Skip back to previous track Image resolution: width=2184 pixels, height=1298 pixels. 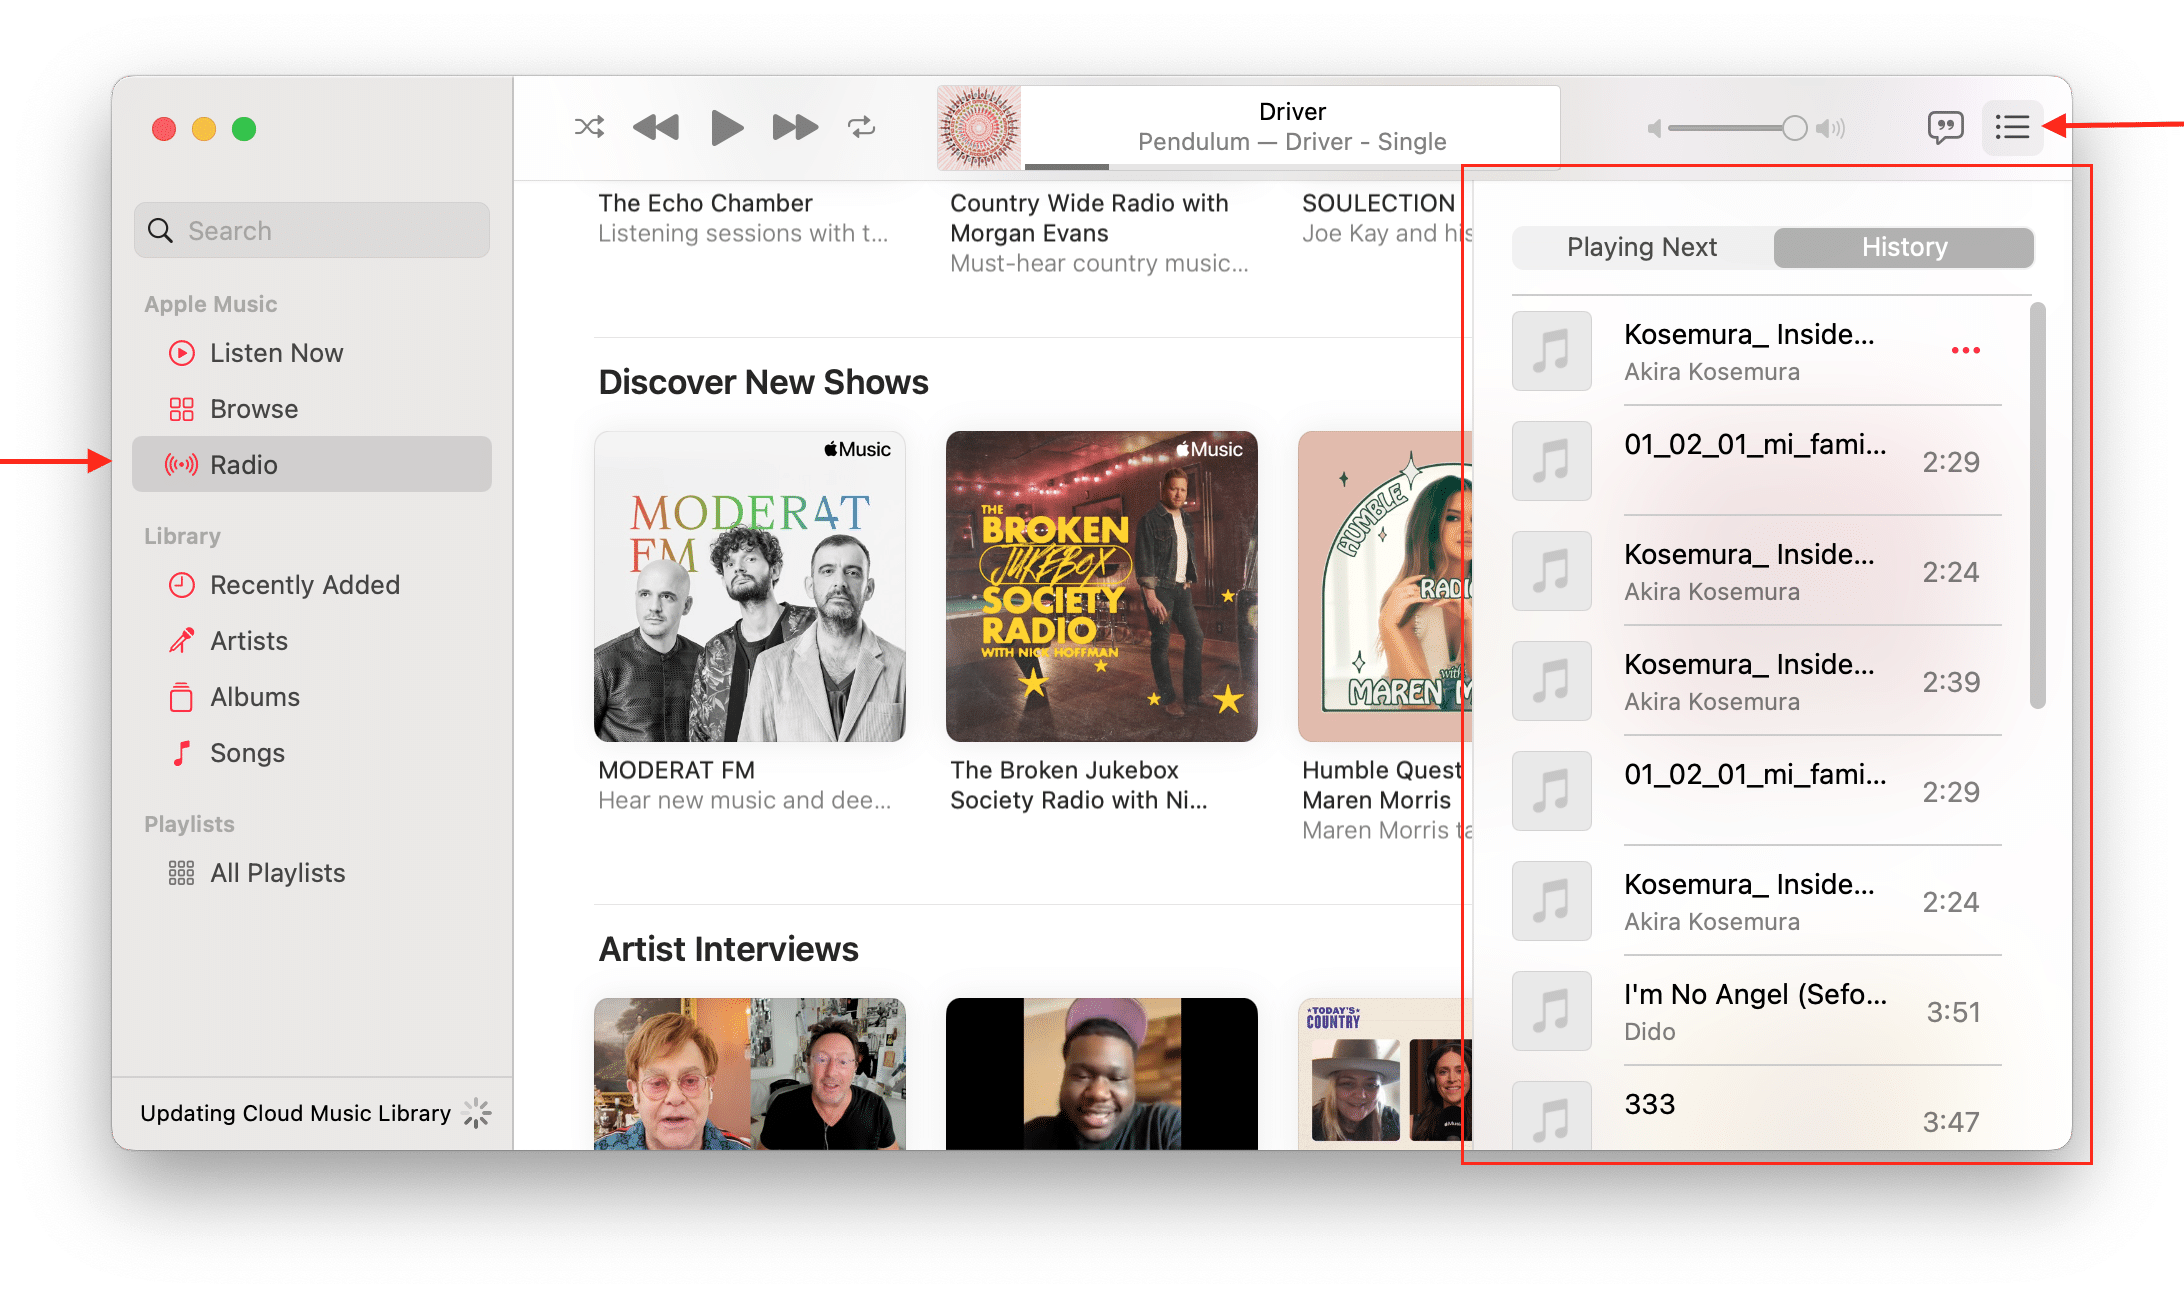[x=656, y=127]
